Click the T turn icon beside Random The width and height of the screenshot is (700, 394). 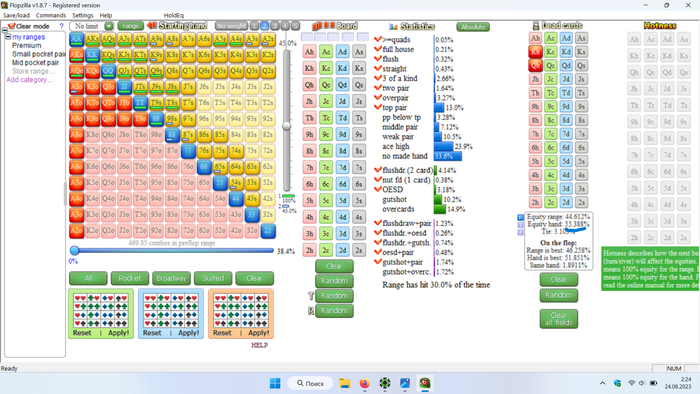click(x=311, y=296)
